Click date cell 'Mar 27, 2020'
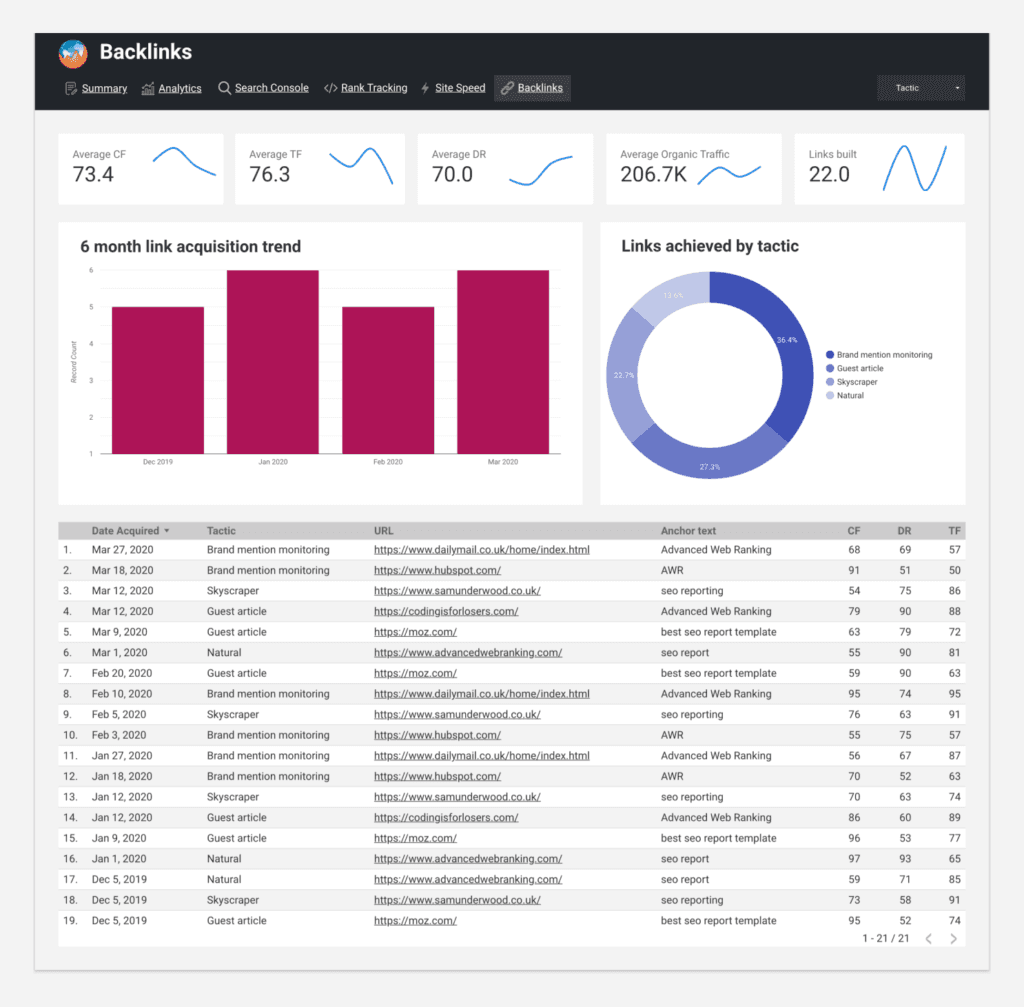Screen dimensions: 1024x1007 tap(123, 550)
